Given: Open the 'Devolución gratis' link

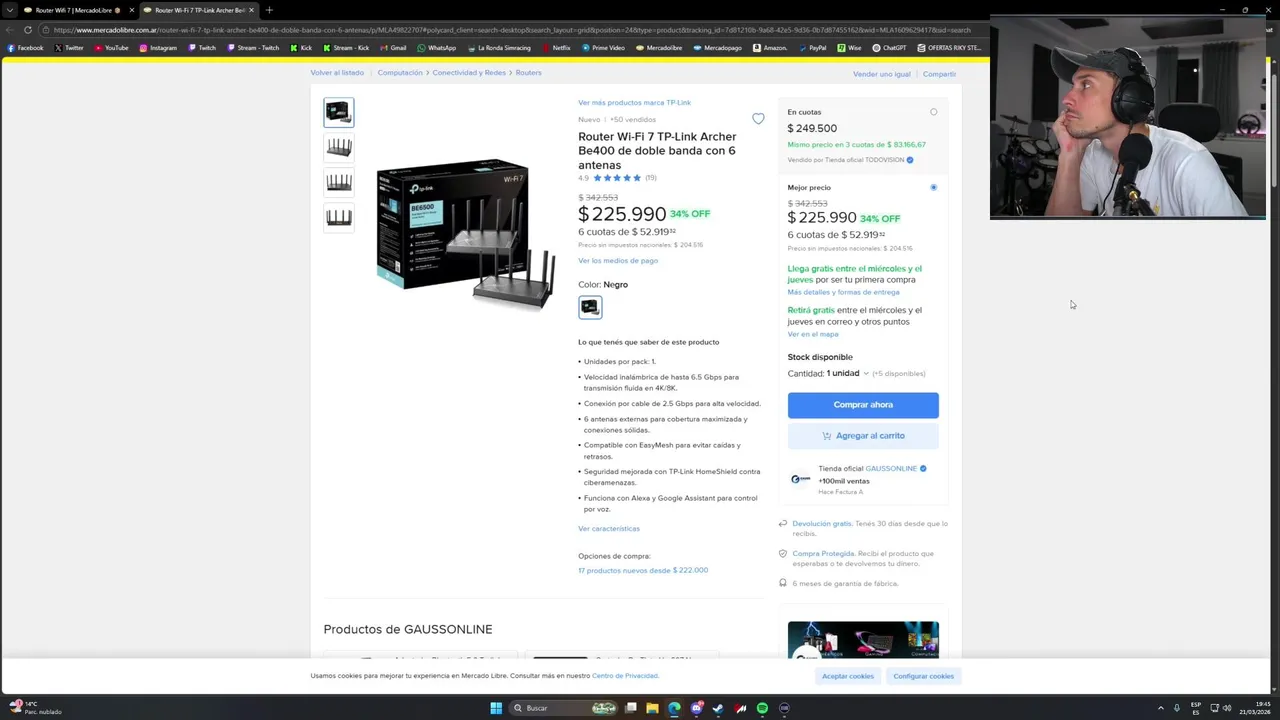Looking at the screenshot, I should tap(822, 523).
